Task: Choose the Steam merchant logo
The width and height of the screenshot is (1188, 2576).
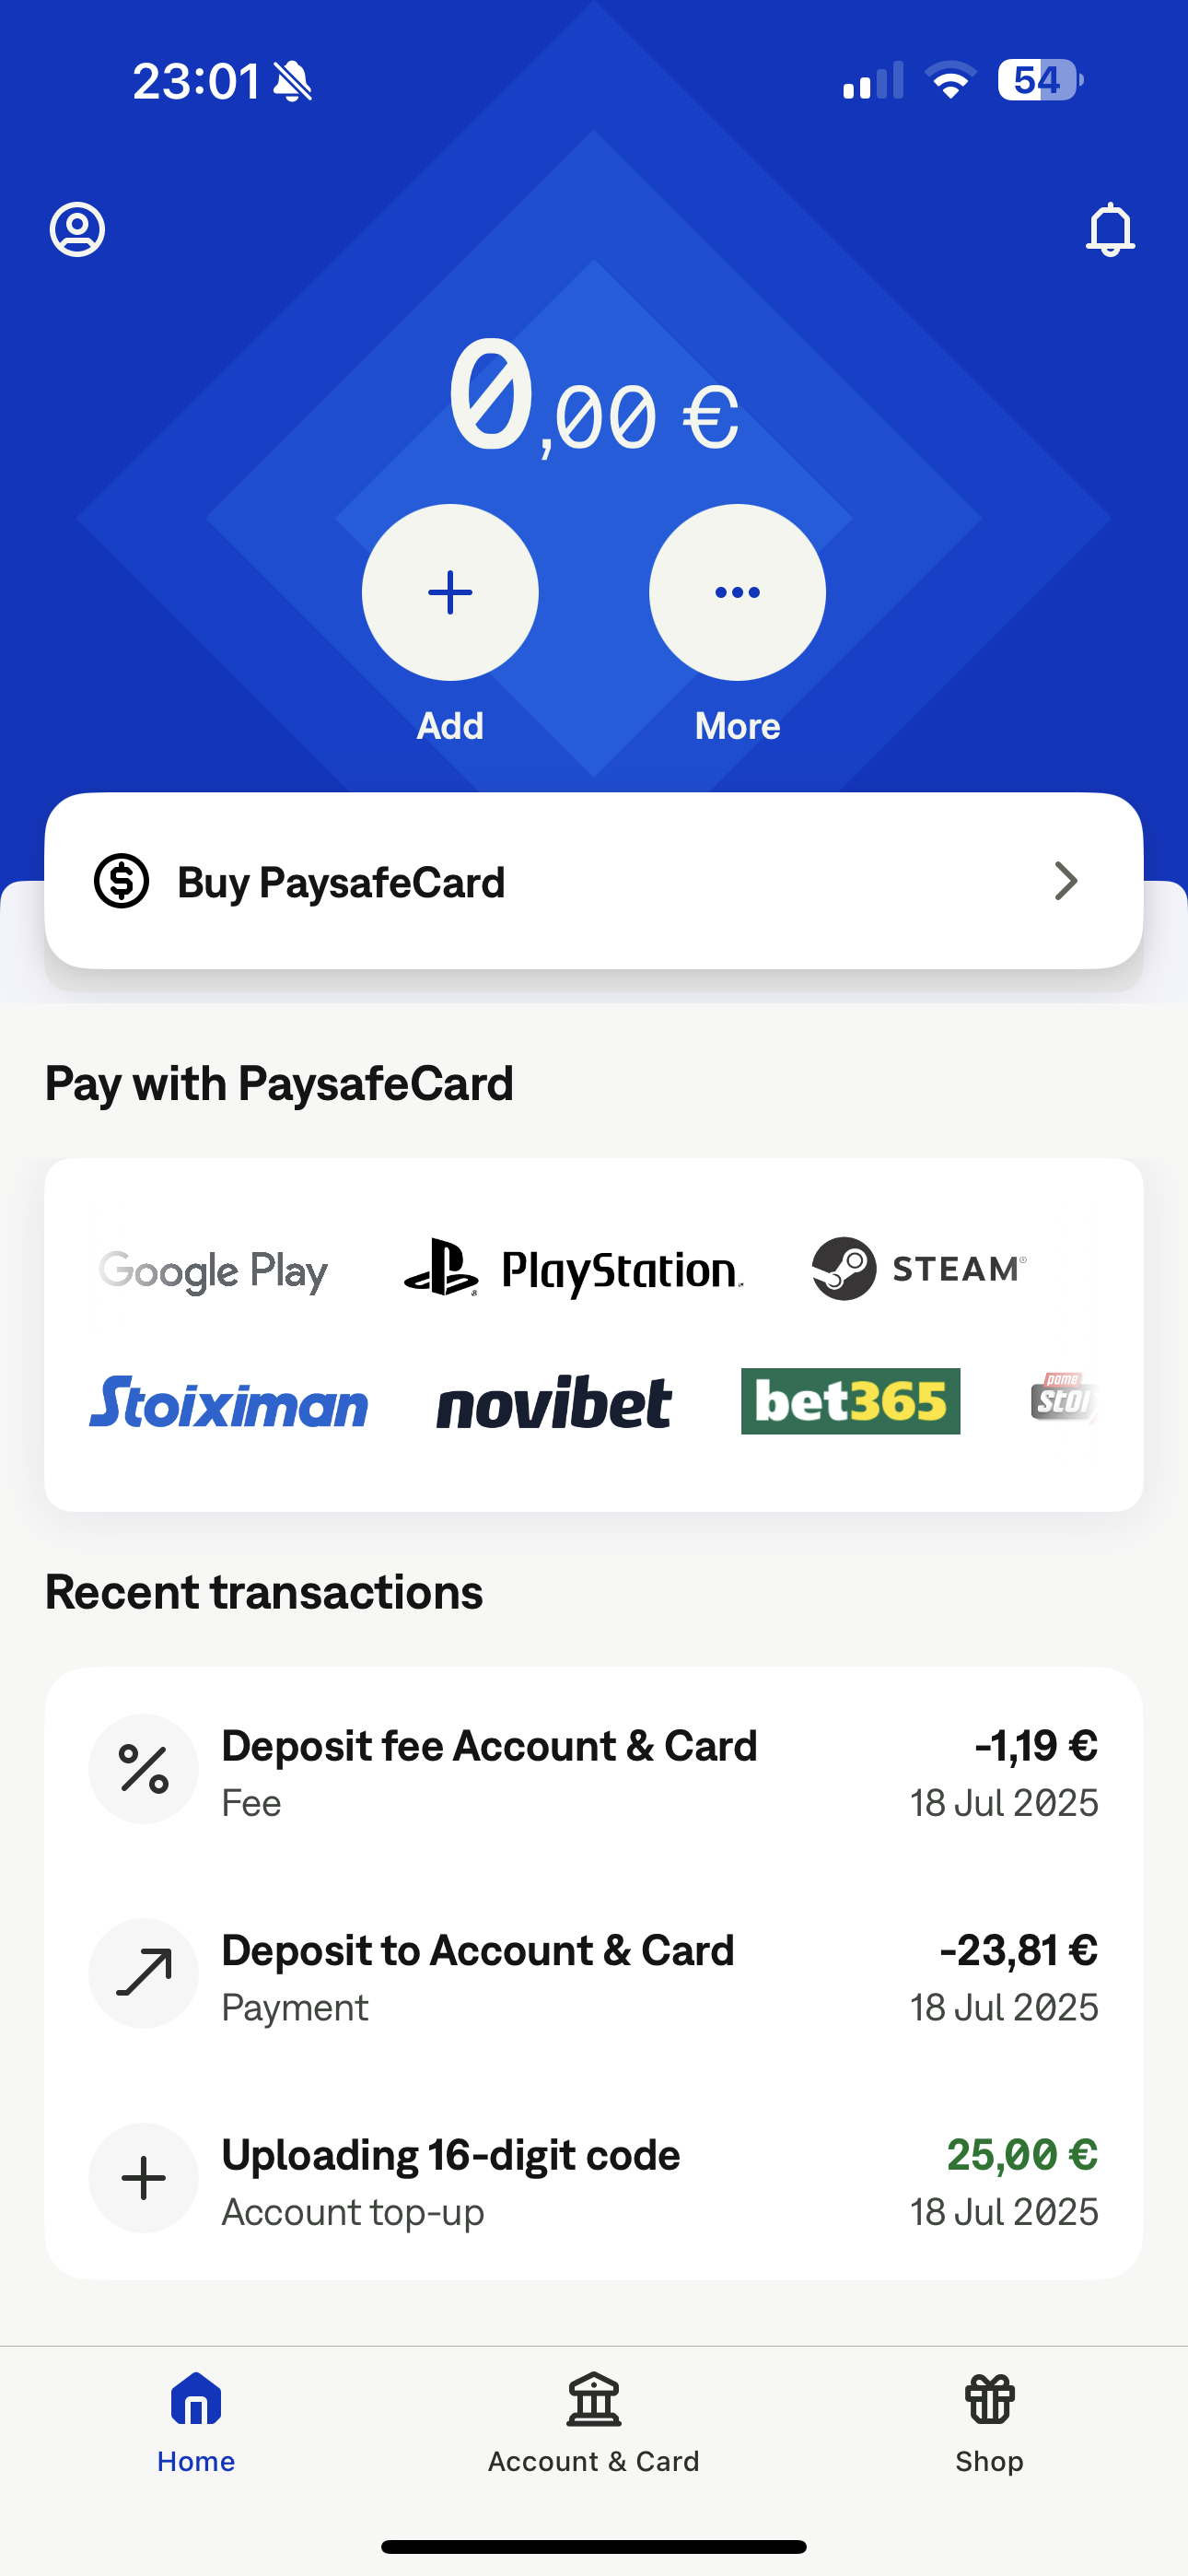Action: [919, 1269]
